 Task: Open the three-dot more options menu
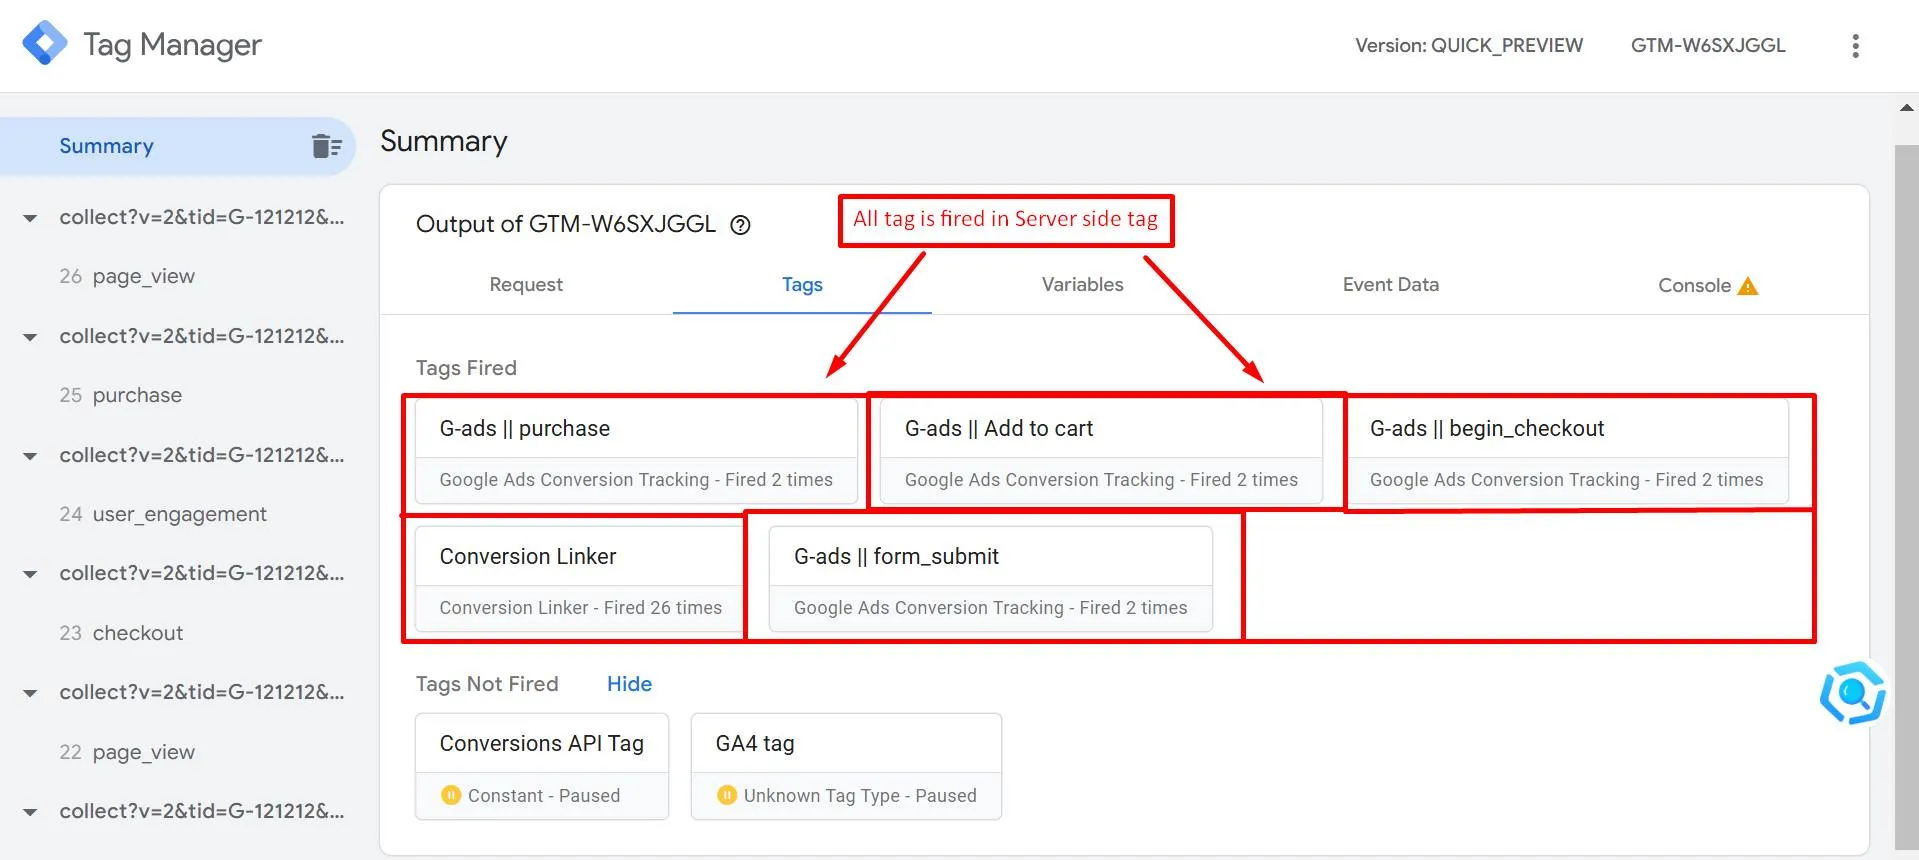pyautogui.click(x=1855, y=46)
